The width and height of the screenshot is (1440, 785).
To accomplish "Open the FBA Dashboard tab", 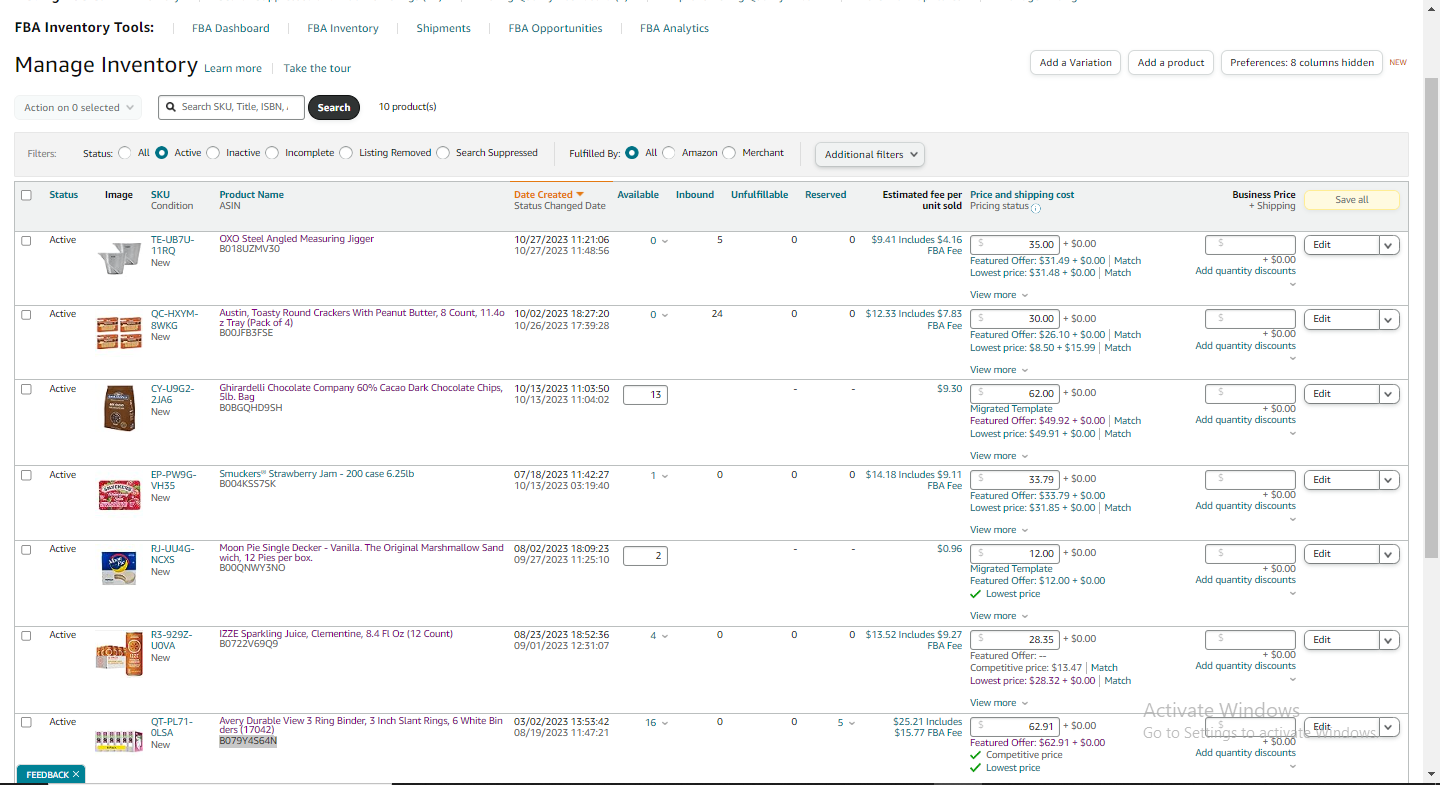I will [x=231, y=29].
